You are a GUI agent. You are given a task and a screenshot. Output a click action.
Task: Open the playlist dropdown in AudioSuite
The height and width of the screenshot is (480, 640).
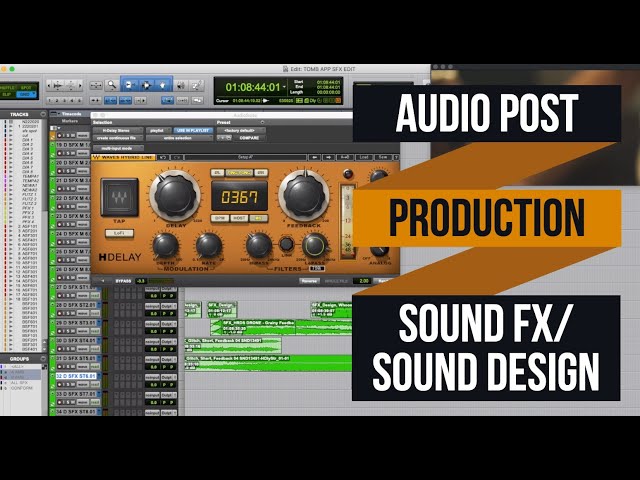click(158, 131)
